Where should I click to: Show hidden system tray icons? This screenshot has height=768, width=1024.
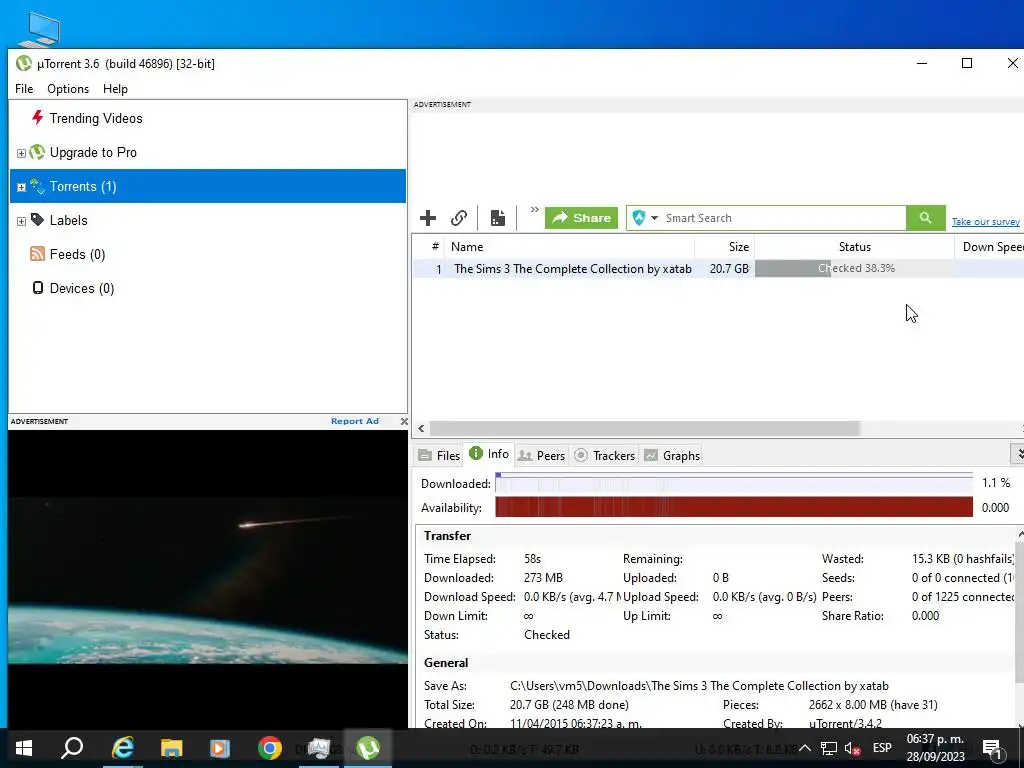(x=805, y=748)
